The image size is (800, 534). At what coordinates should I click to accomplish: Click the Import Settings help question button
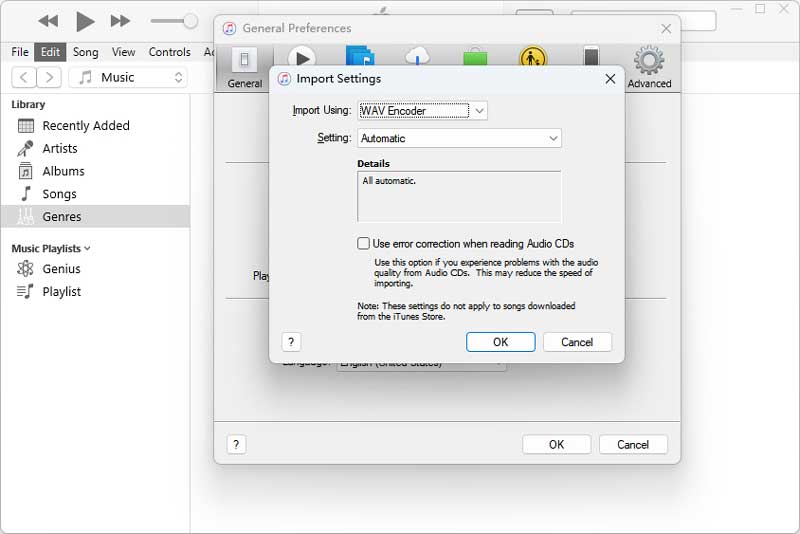click(x=291, y=342)
